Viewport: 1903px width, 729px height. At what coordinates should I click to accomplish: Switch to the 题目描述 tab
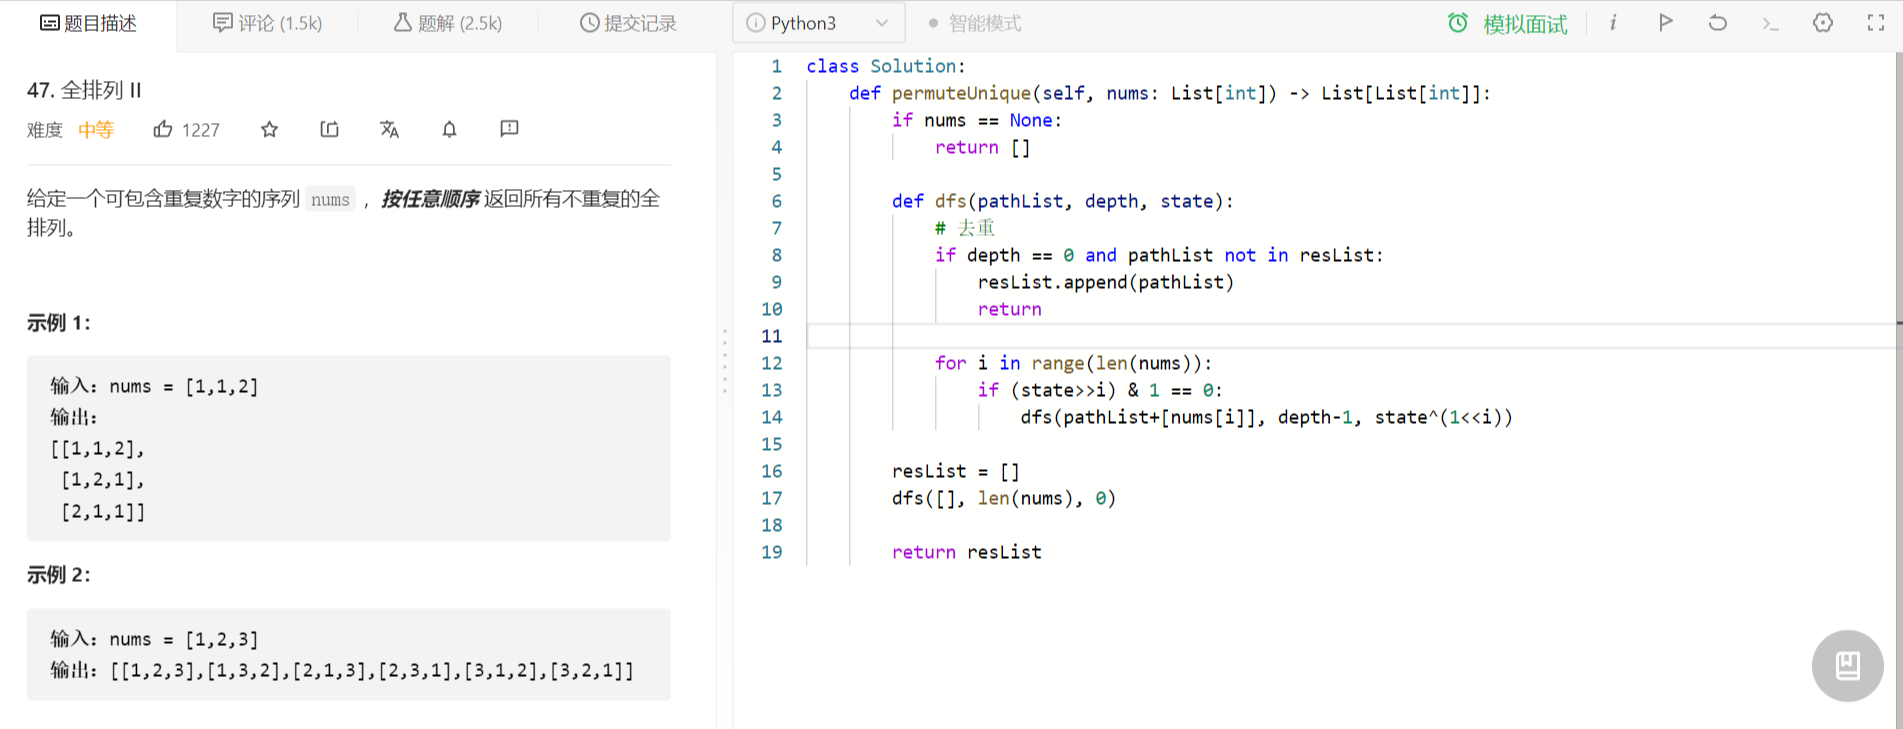click(88, 23)
